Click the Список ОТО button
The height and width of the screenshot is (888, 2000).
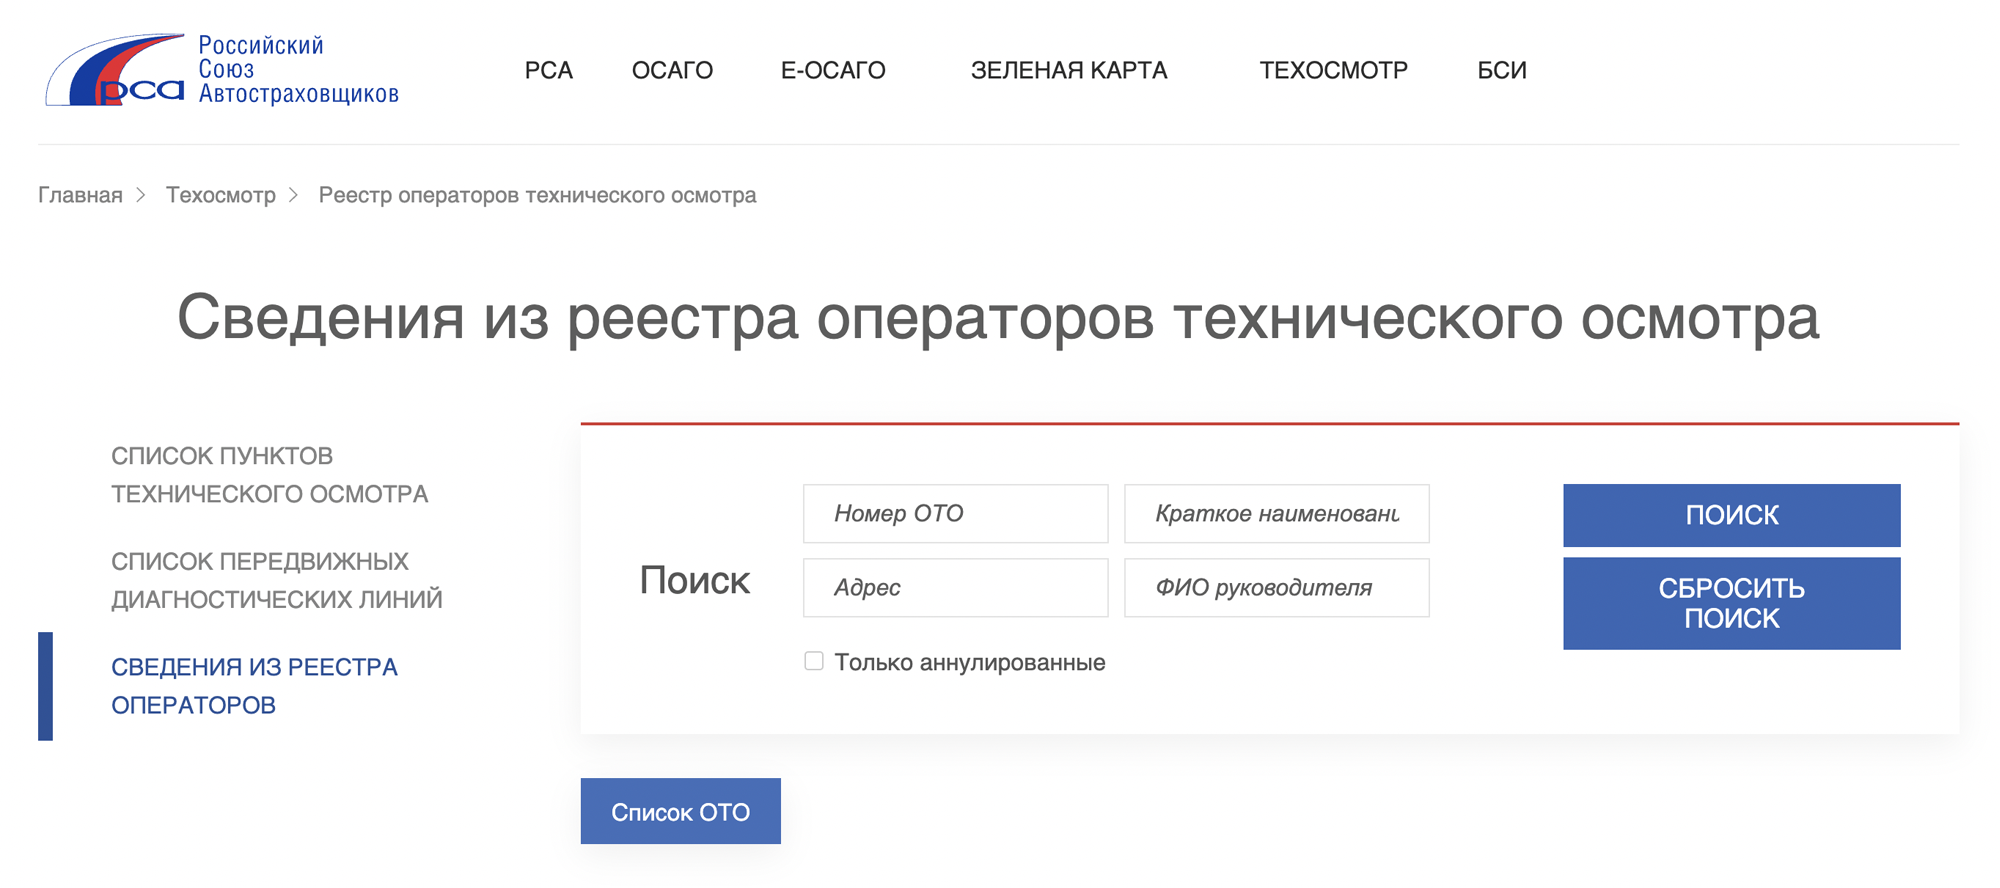(680, 811)
